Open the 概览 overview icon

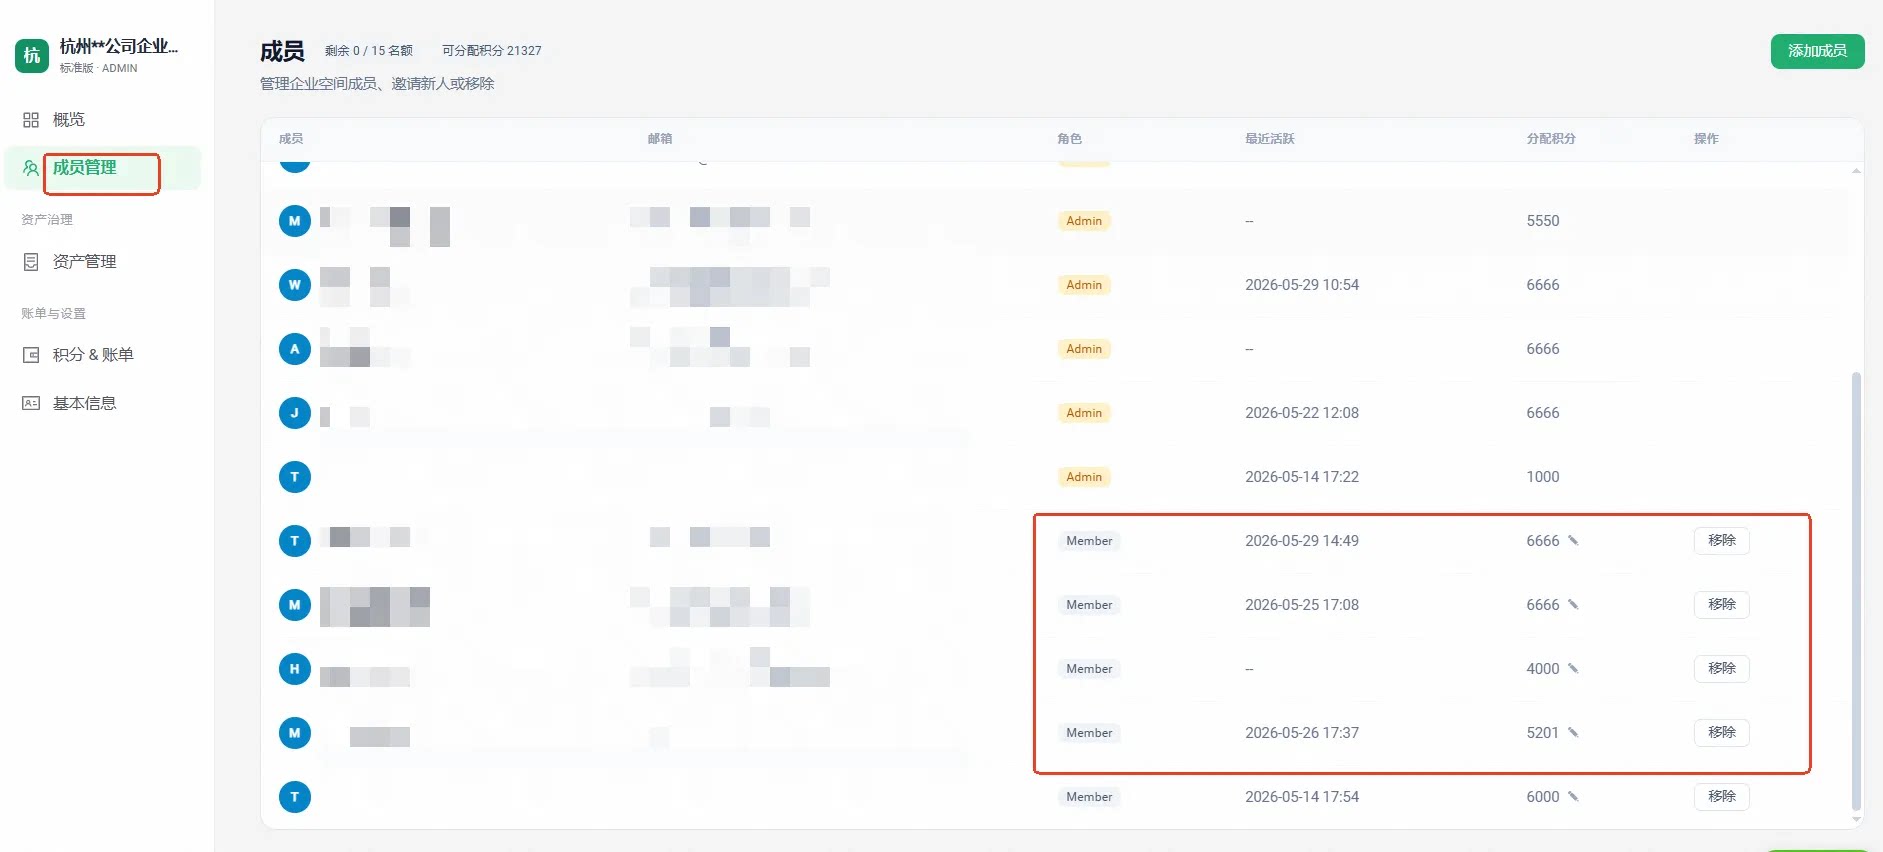click(31, 120)
